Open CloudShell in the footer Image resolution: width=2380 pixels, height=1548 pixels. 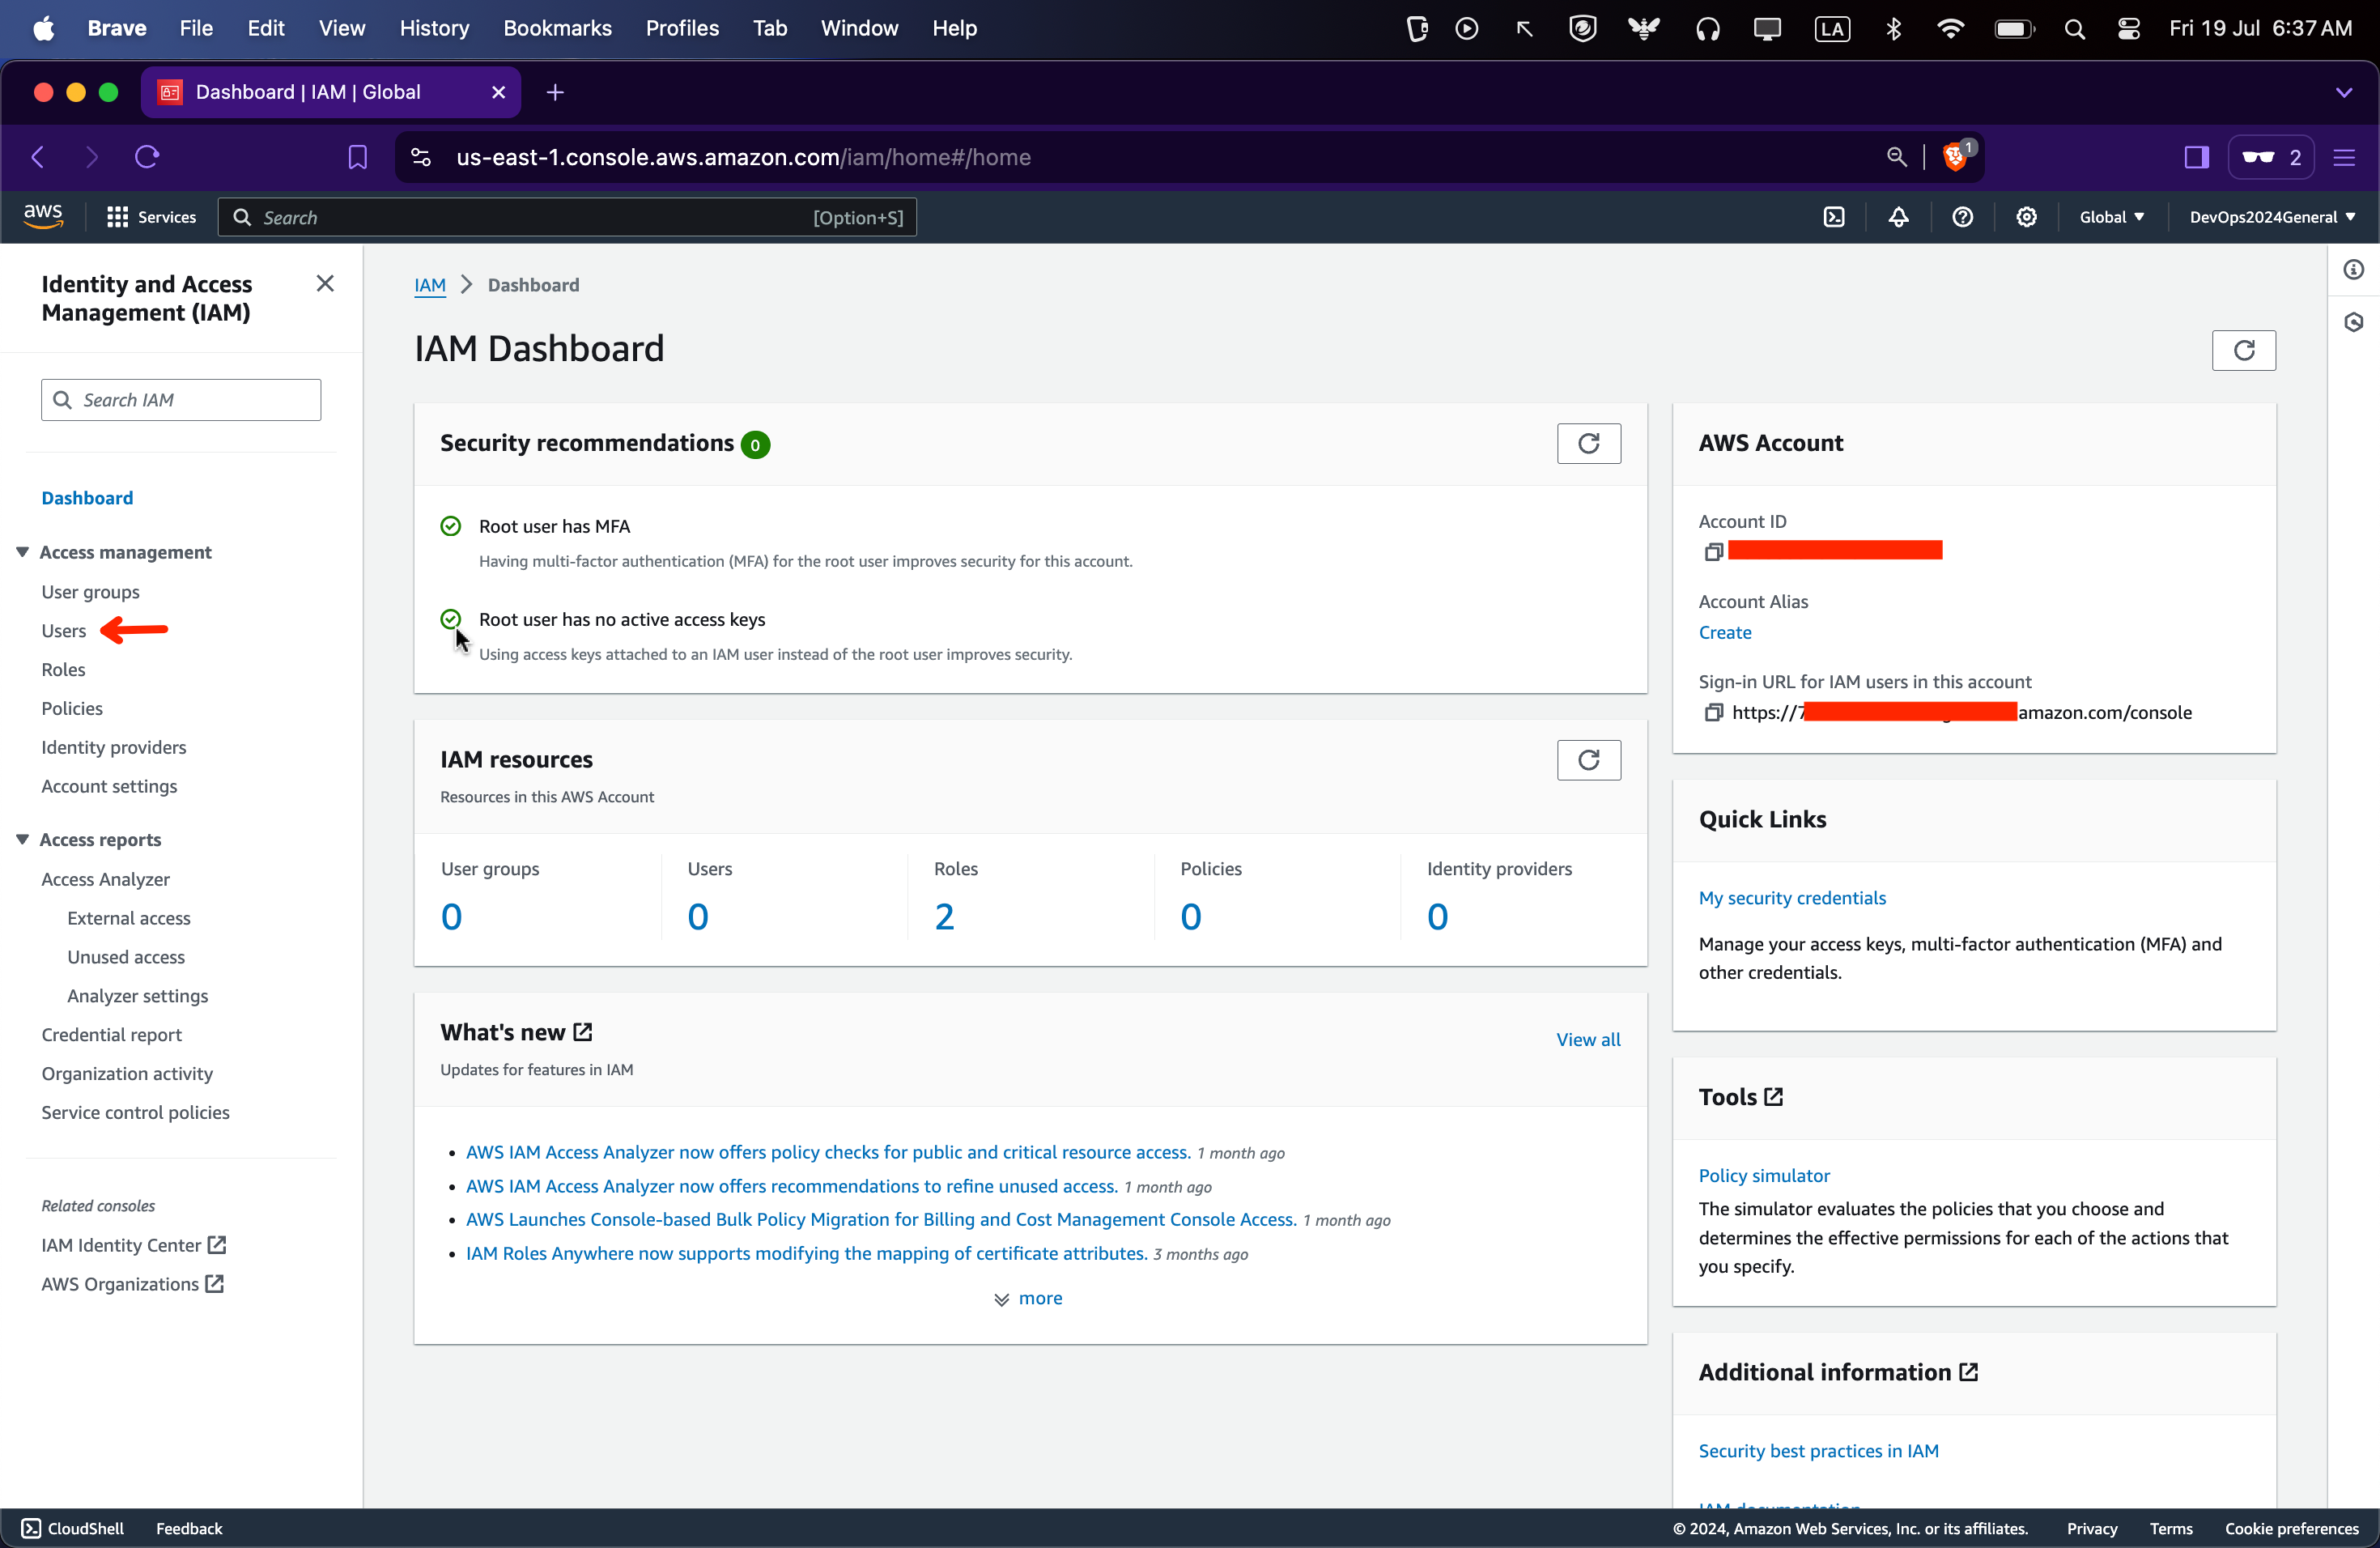[73, 1528]
